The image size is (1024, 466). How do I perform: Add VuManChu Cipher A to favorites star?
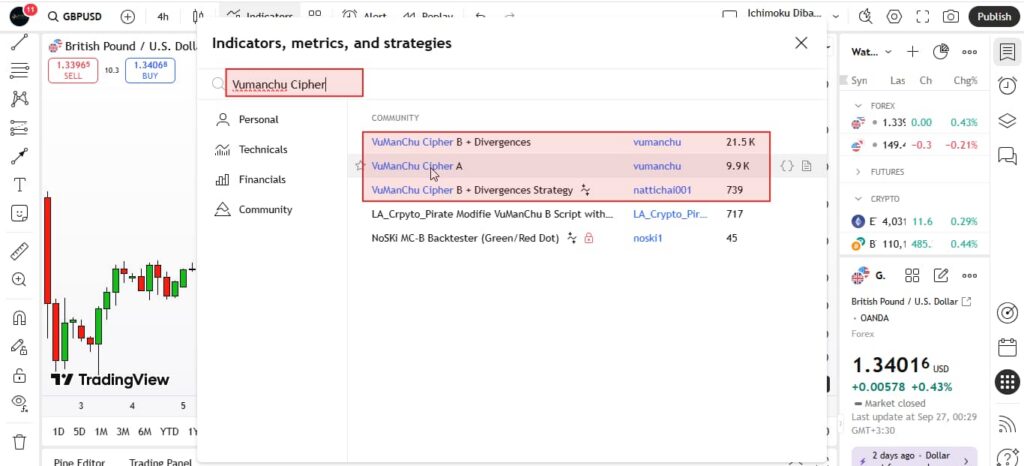tap(359, 167)
